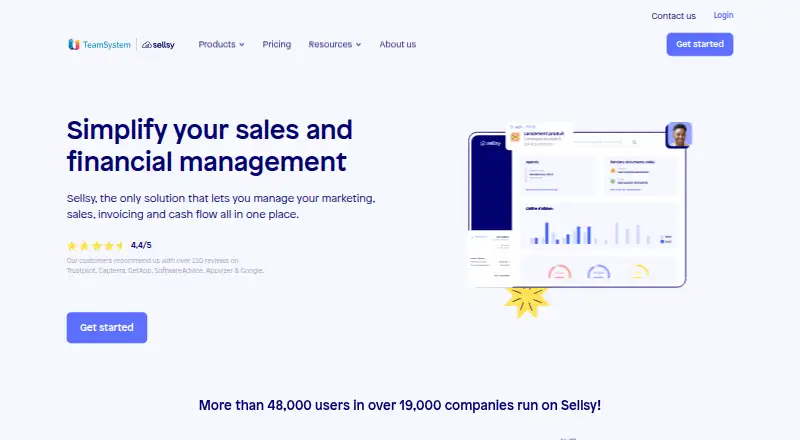The width and height of the screenshot is (800, 440).
Task: Click the orange product launch notification icon
Action: tap(515, 137)
